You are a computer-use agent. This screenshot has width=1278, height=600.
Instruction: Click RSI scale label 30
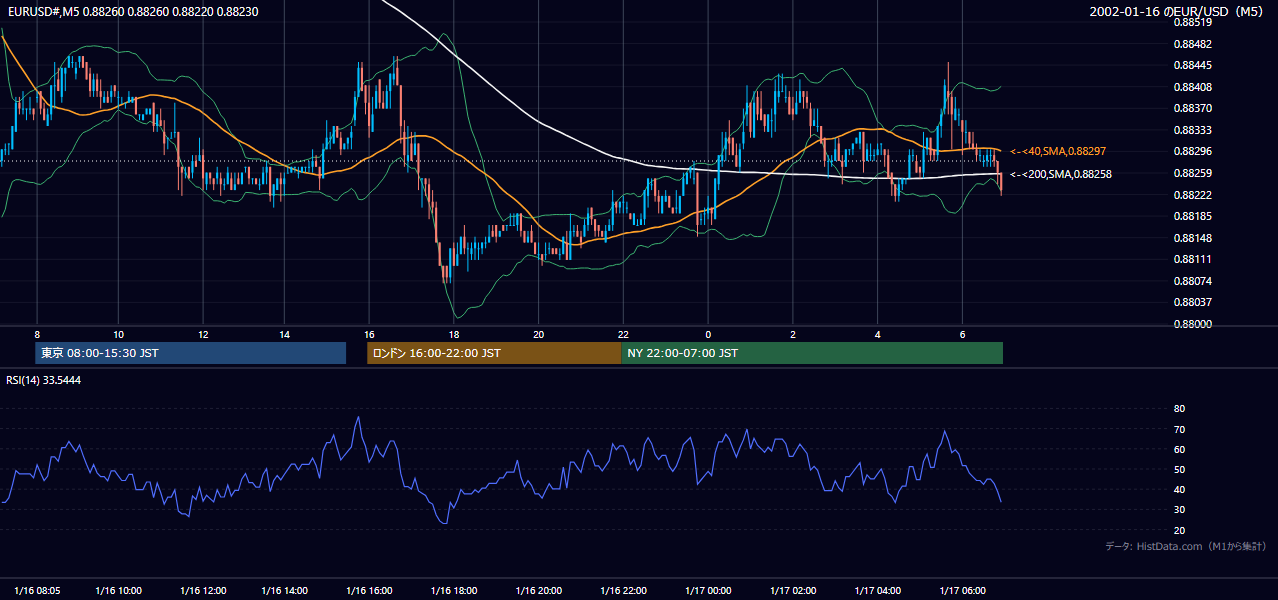click(x=1179, y=510)
